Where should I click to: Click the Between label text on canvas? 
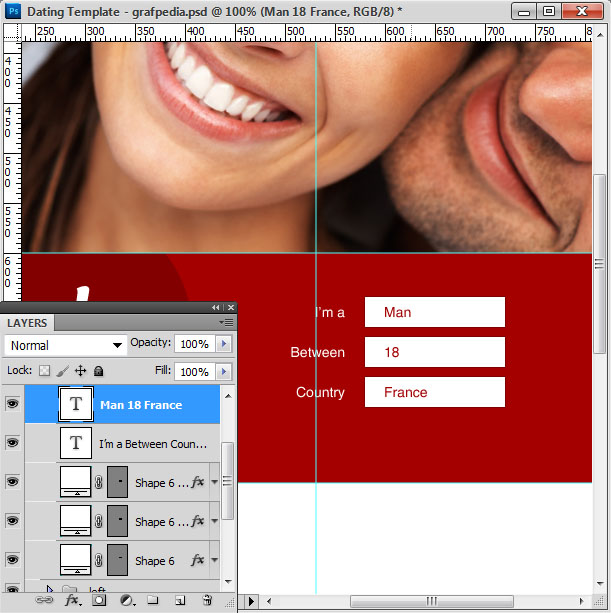pyautogui.click(x=317, y=352)
